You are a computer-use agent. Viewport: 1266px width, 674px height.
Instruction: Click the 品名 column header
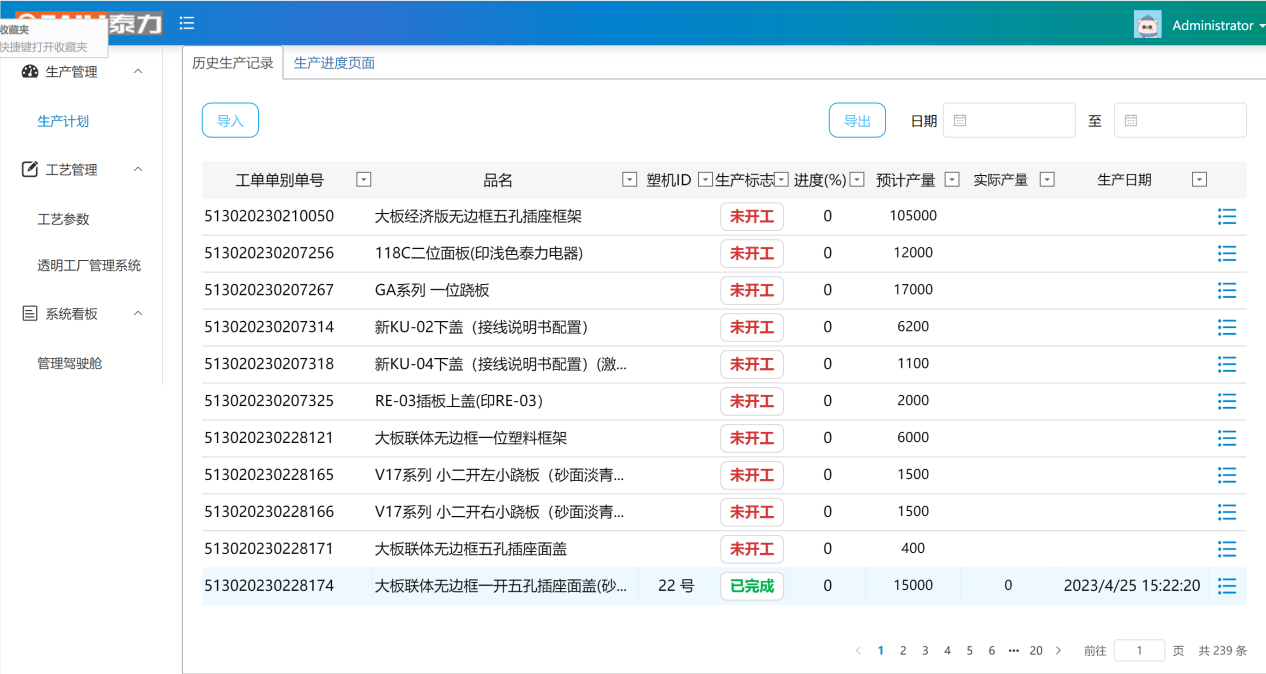[x=498, y=180]
